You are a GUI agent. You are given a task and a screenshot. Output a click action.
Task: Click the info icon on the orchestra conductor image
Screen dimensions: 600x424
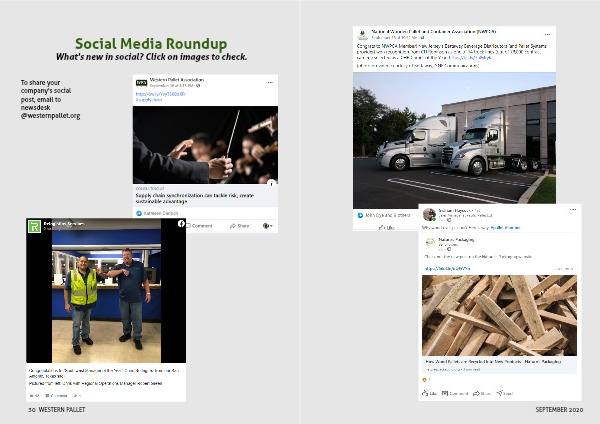coord(272,183)
